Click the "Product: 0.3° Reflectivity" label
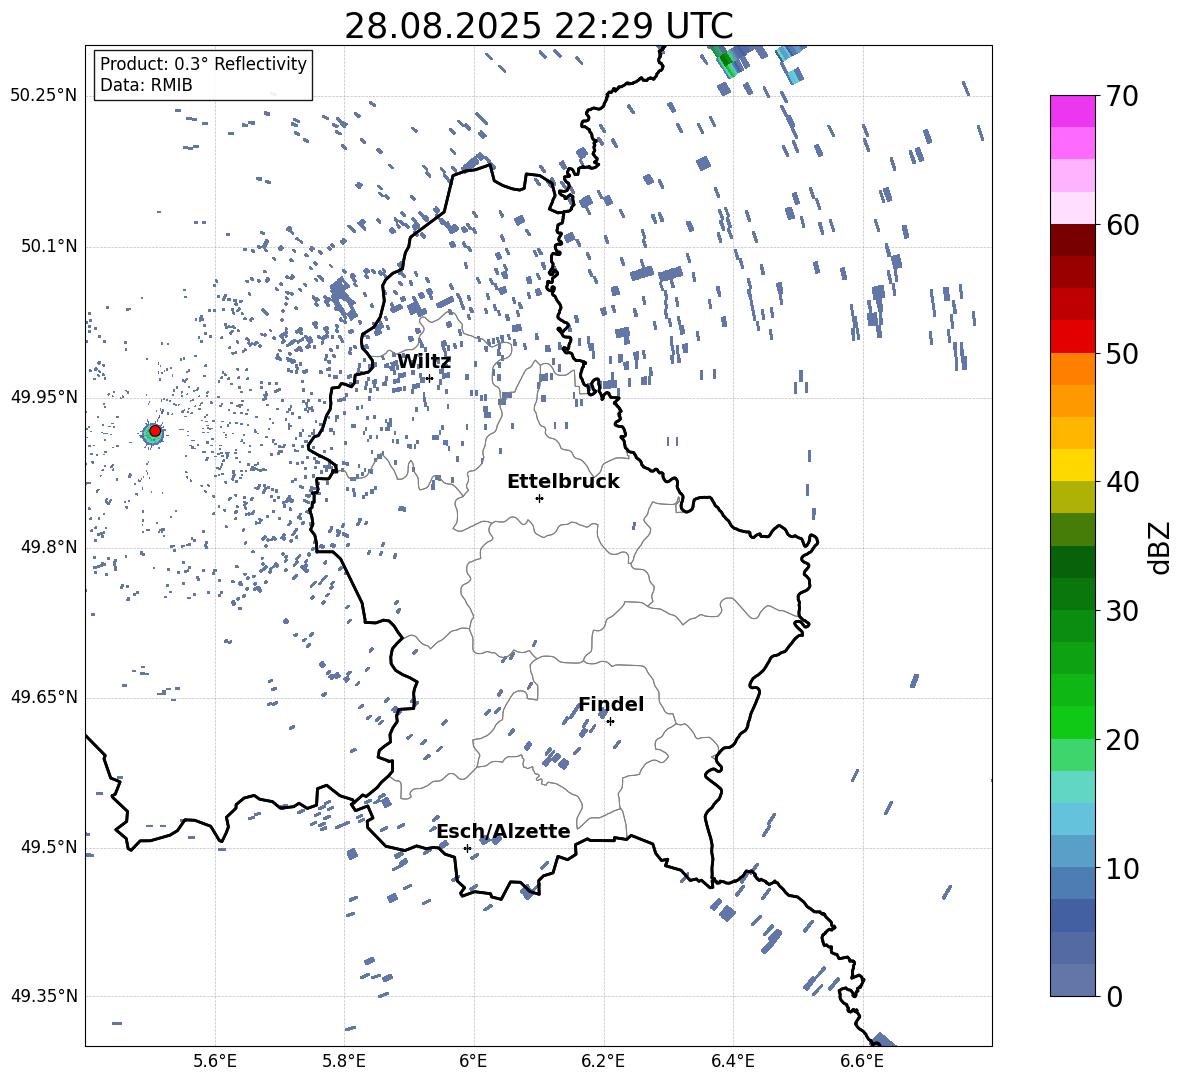Screen dimensions: 1184x1081 [203, 64]
